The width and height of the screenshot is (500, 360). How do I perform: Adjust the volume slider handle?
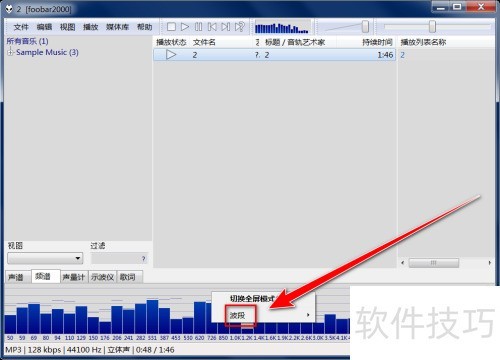pos(365,27)
